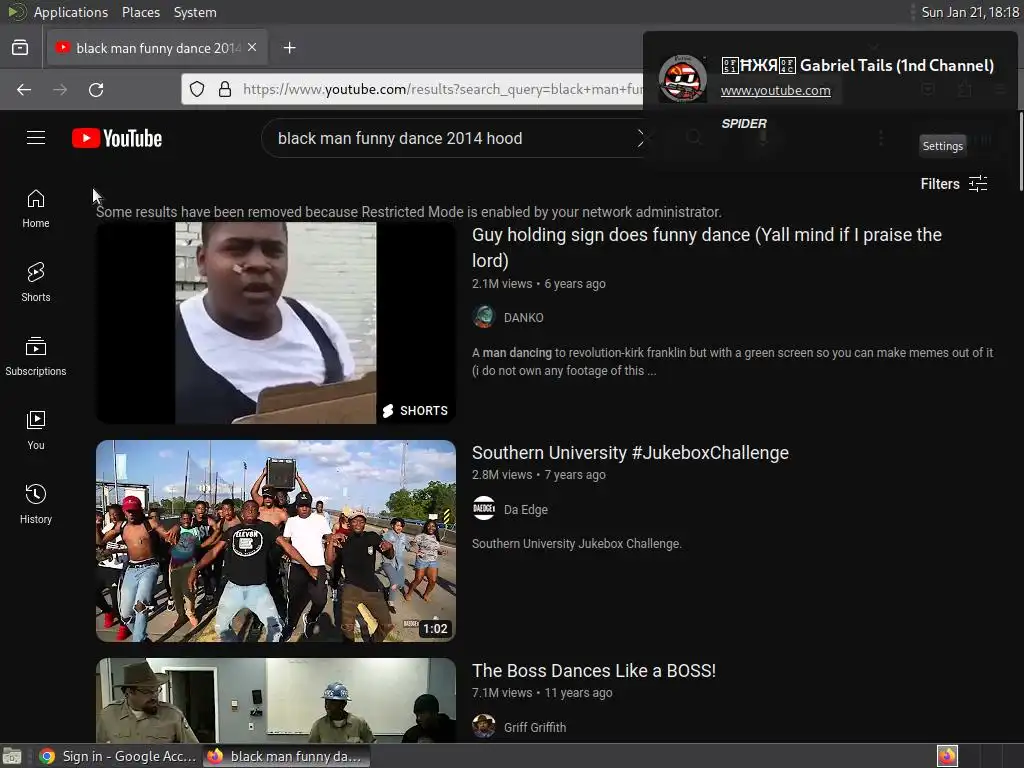
Task: Click the 1:02 duration badge
Action: pos(435,628)
